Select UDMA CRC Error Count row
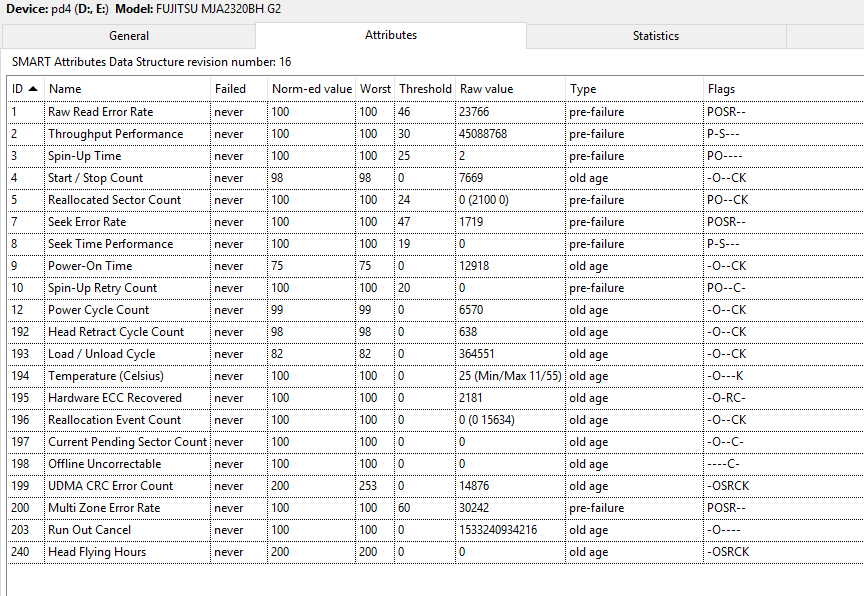This screenshot has height=596, width=864. [436, 486]
